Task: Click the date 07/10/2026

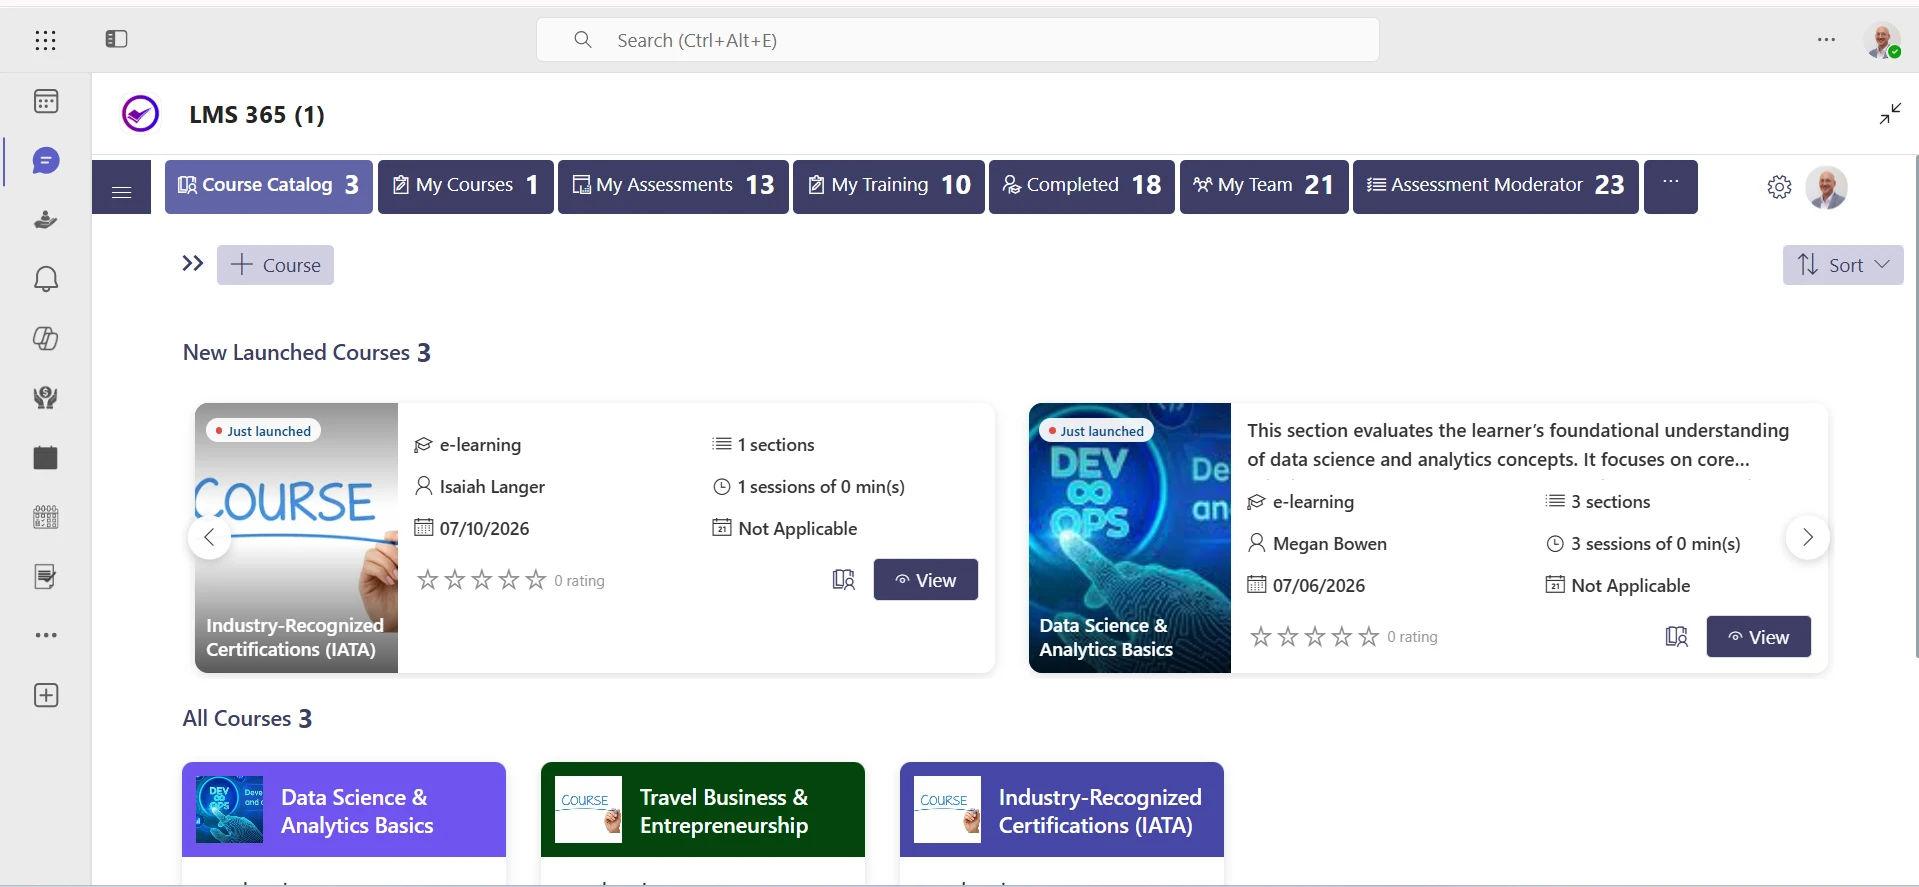Action: [485, 529]
